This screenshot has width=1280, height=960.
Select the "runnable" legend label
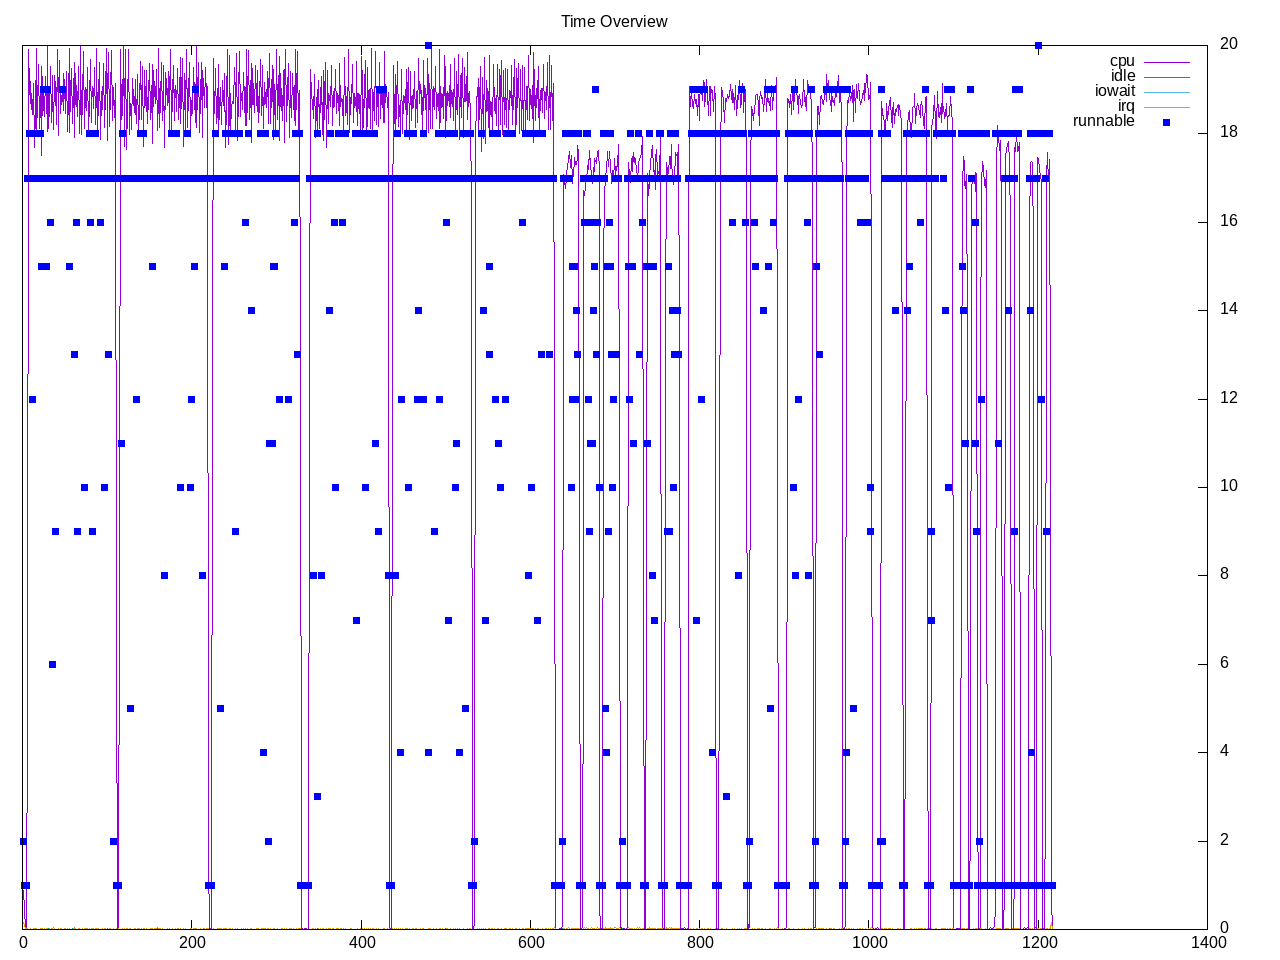[1103, 121]
